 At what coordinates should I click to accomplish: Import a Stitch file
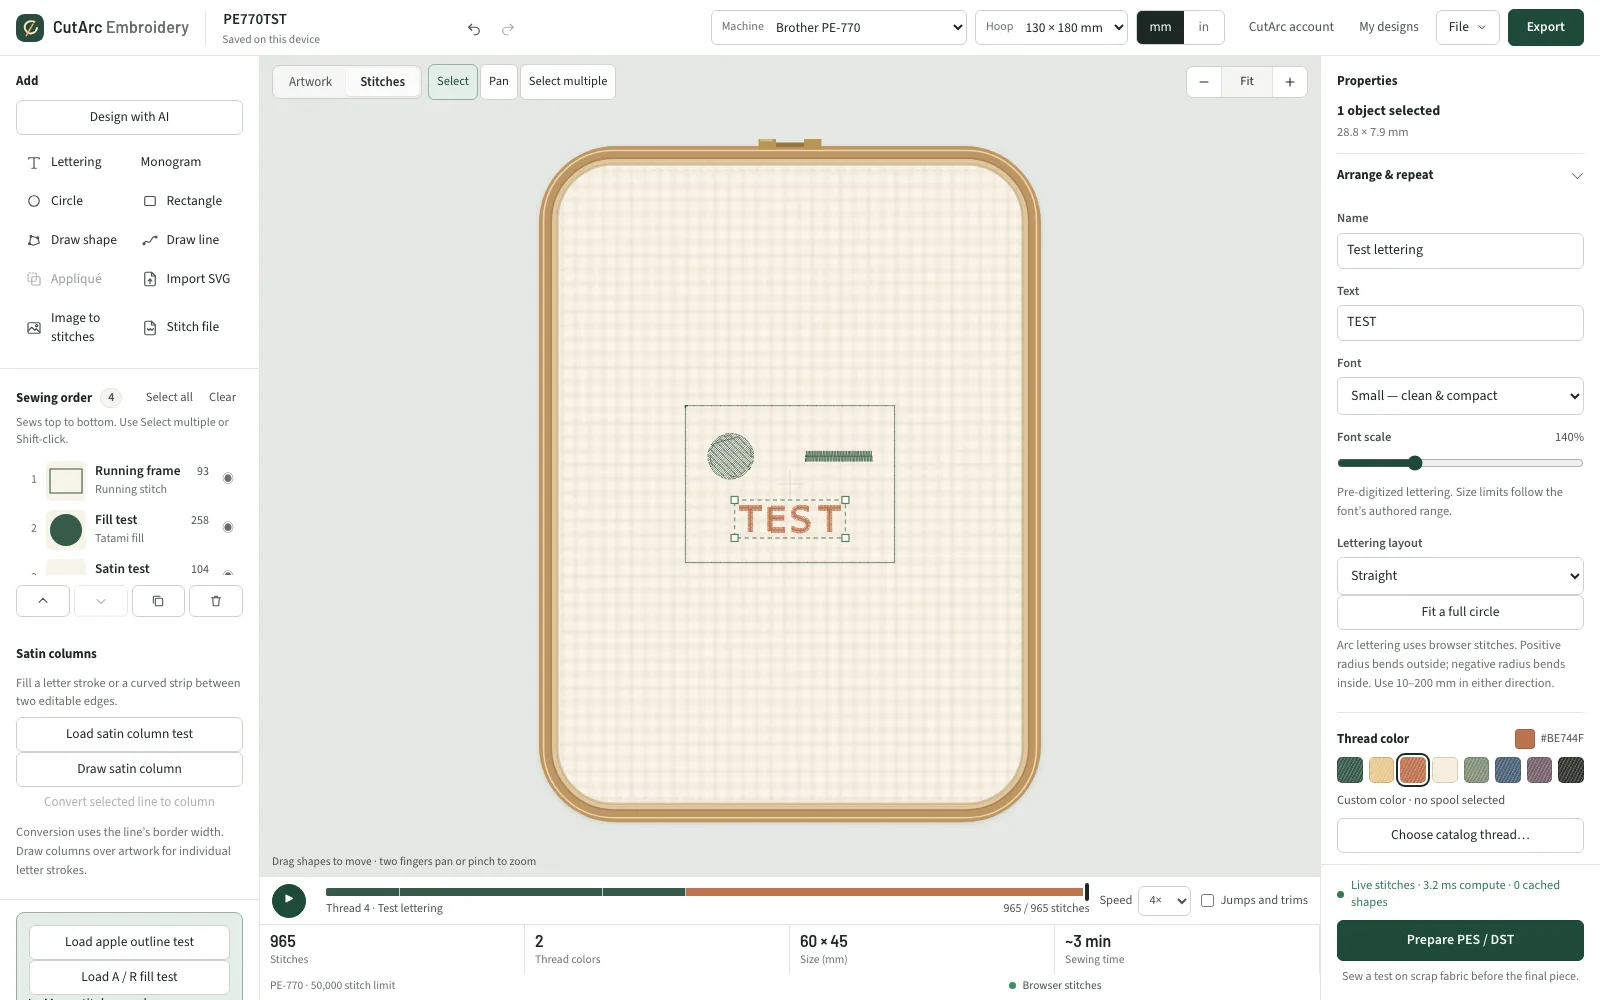181,327
